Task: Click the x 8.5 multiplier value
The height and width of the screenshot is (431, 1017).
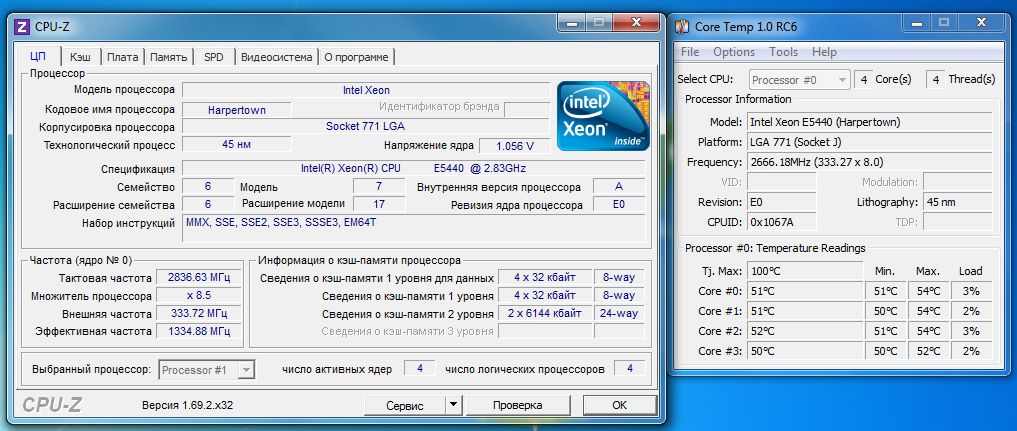Action: click(x=198, y=296)
